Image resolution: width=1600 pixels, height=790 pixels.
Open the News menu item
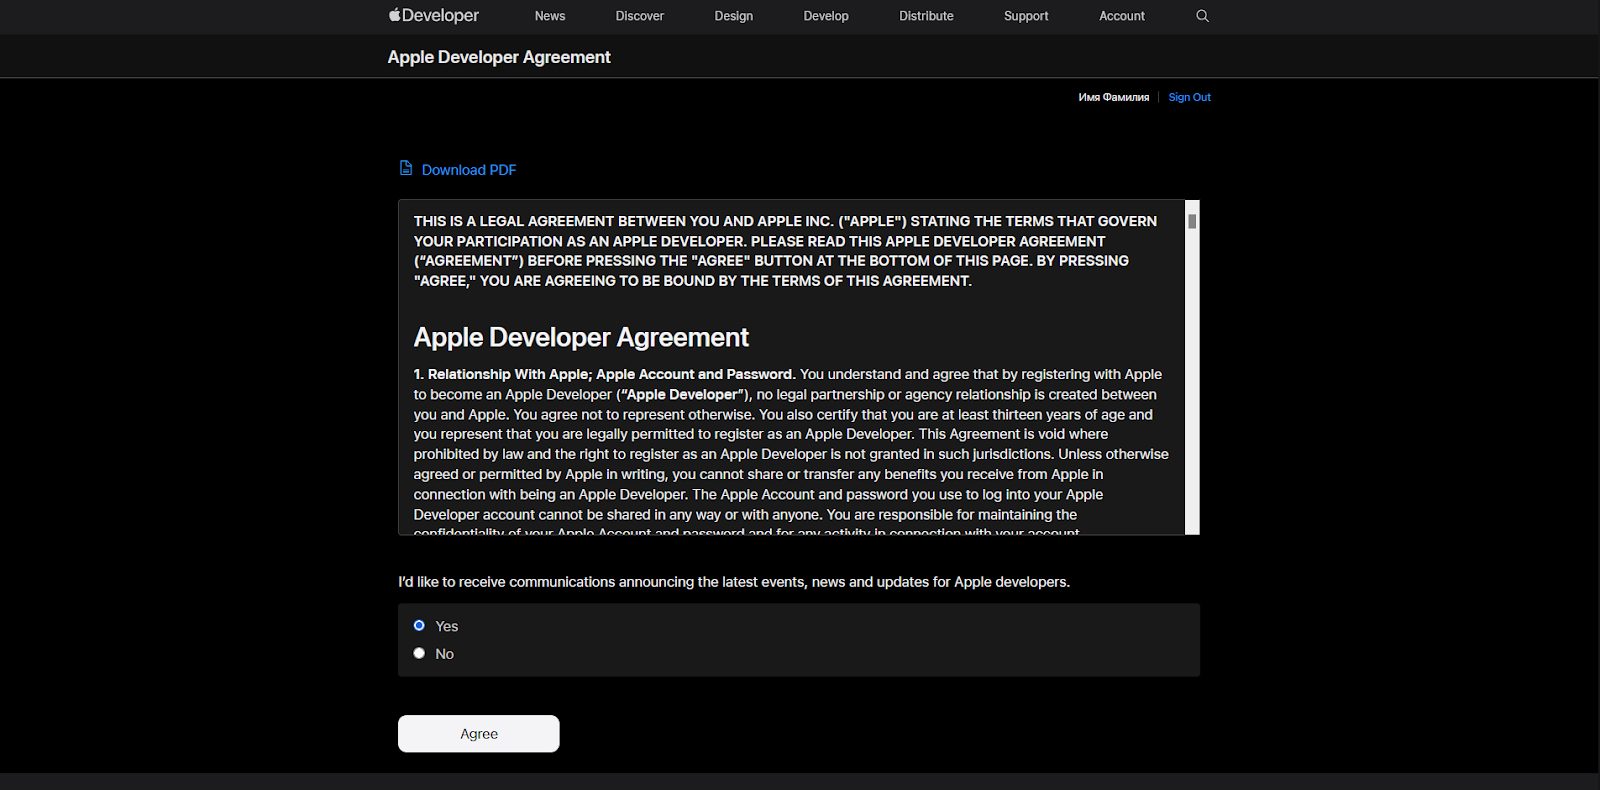550,16
